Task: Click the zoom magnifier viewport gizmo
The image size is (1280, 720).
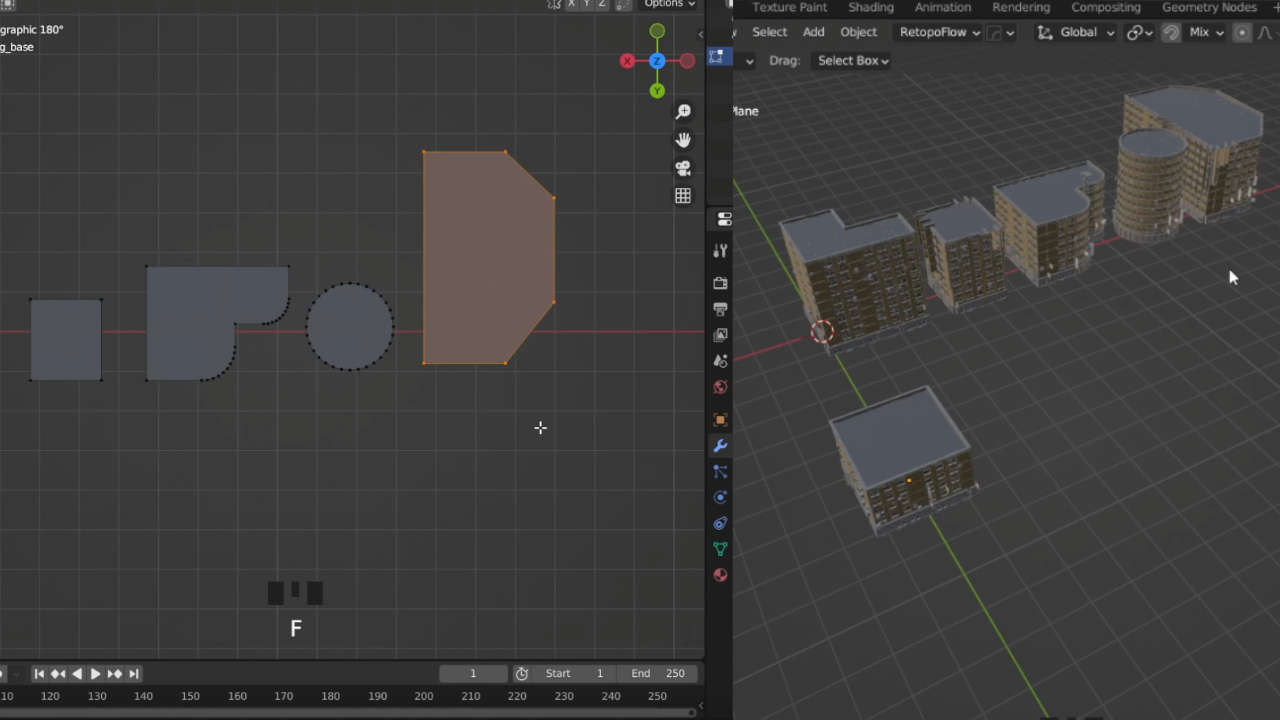Action: (683, 112)
